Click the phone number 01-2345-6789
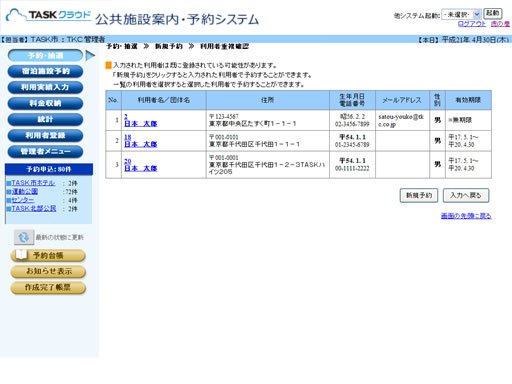Viewport: 512px width, 384px height. [352, 145]
